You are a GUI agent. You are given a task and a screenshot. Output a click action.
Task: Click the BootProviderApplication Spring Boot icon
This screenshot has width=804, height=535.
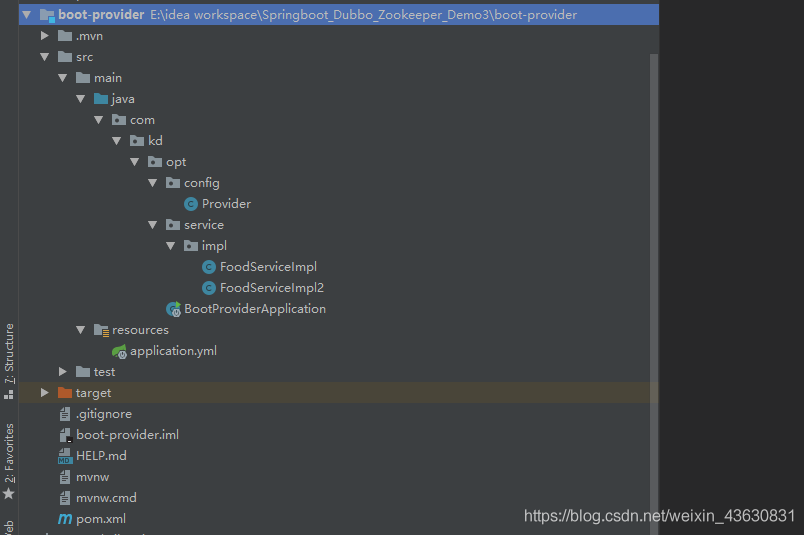[x=173, y=309]
